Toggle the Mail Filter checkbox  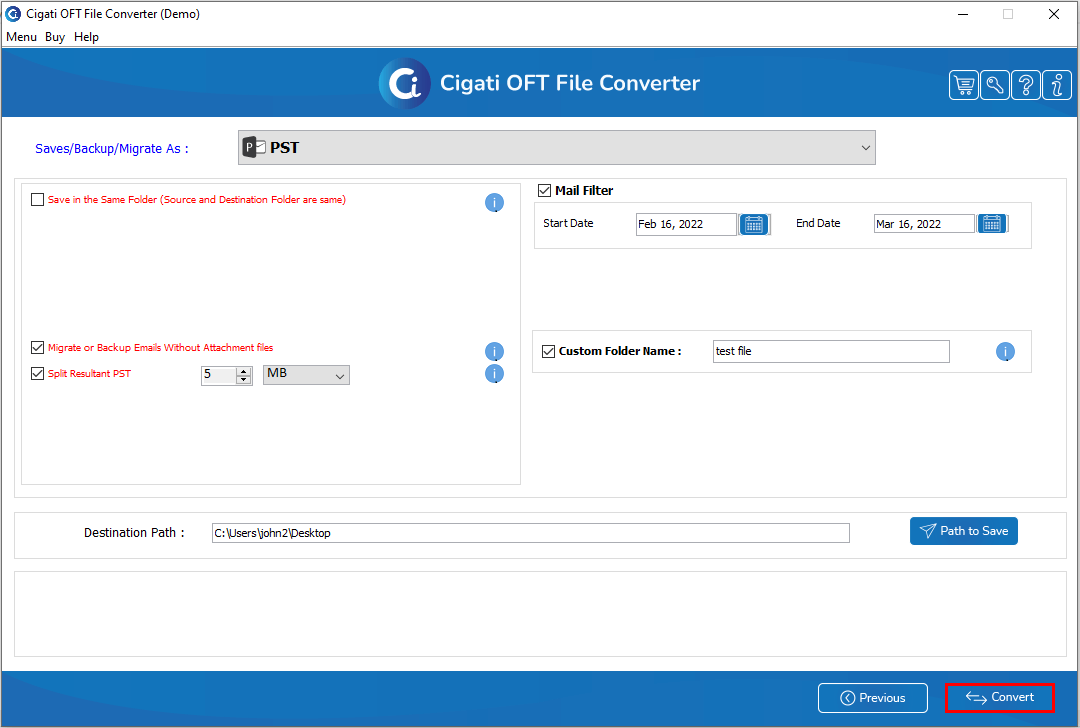pos(544,191)
